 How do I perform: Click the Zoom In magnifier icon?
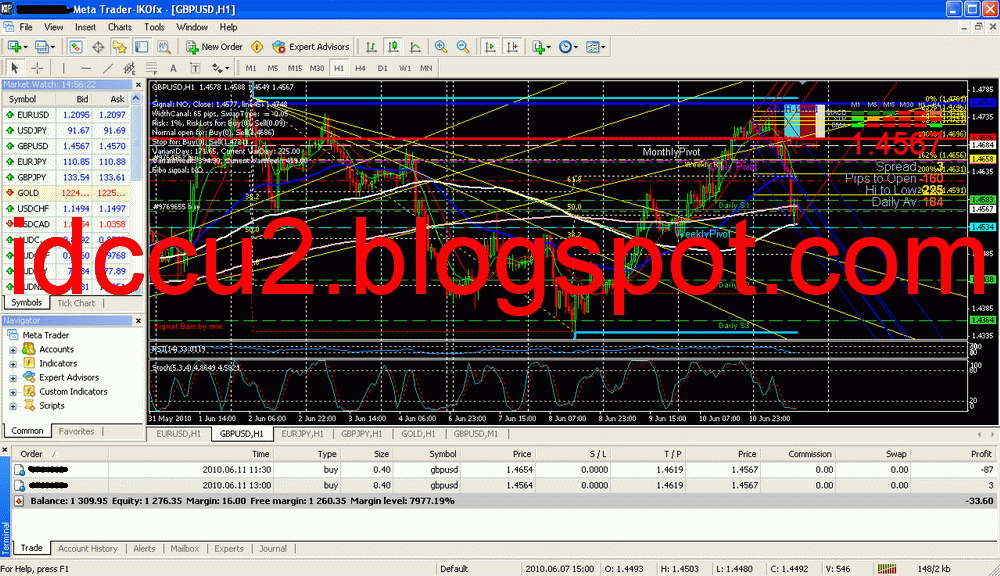[441, 47]
